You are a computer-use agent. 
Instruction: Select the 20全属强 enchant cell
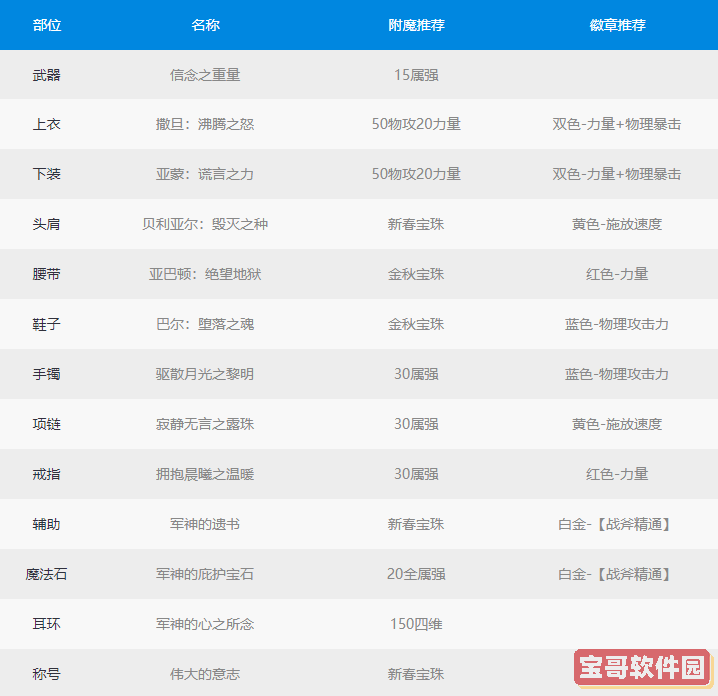click(x=416, y=574)
